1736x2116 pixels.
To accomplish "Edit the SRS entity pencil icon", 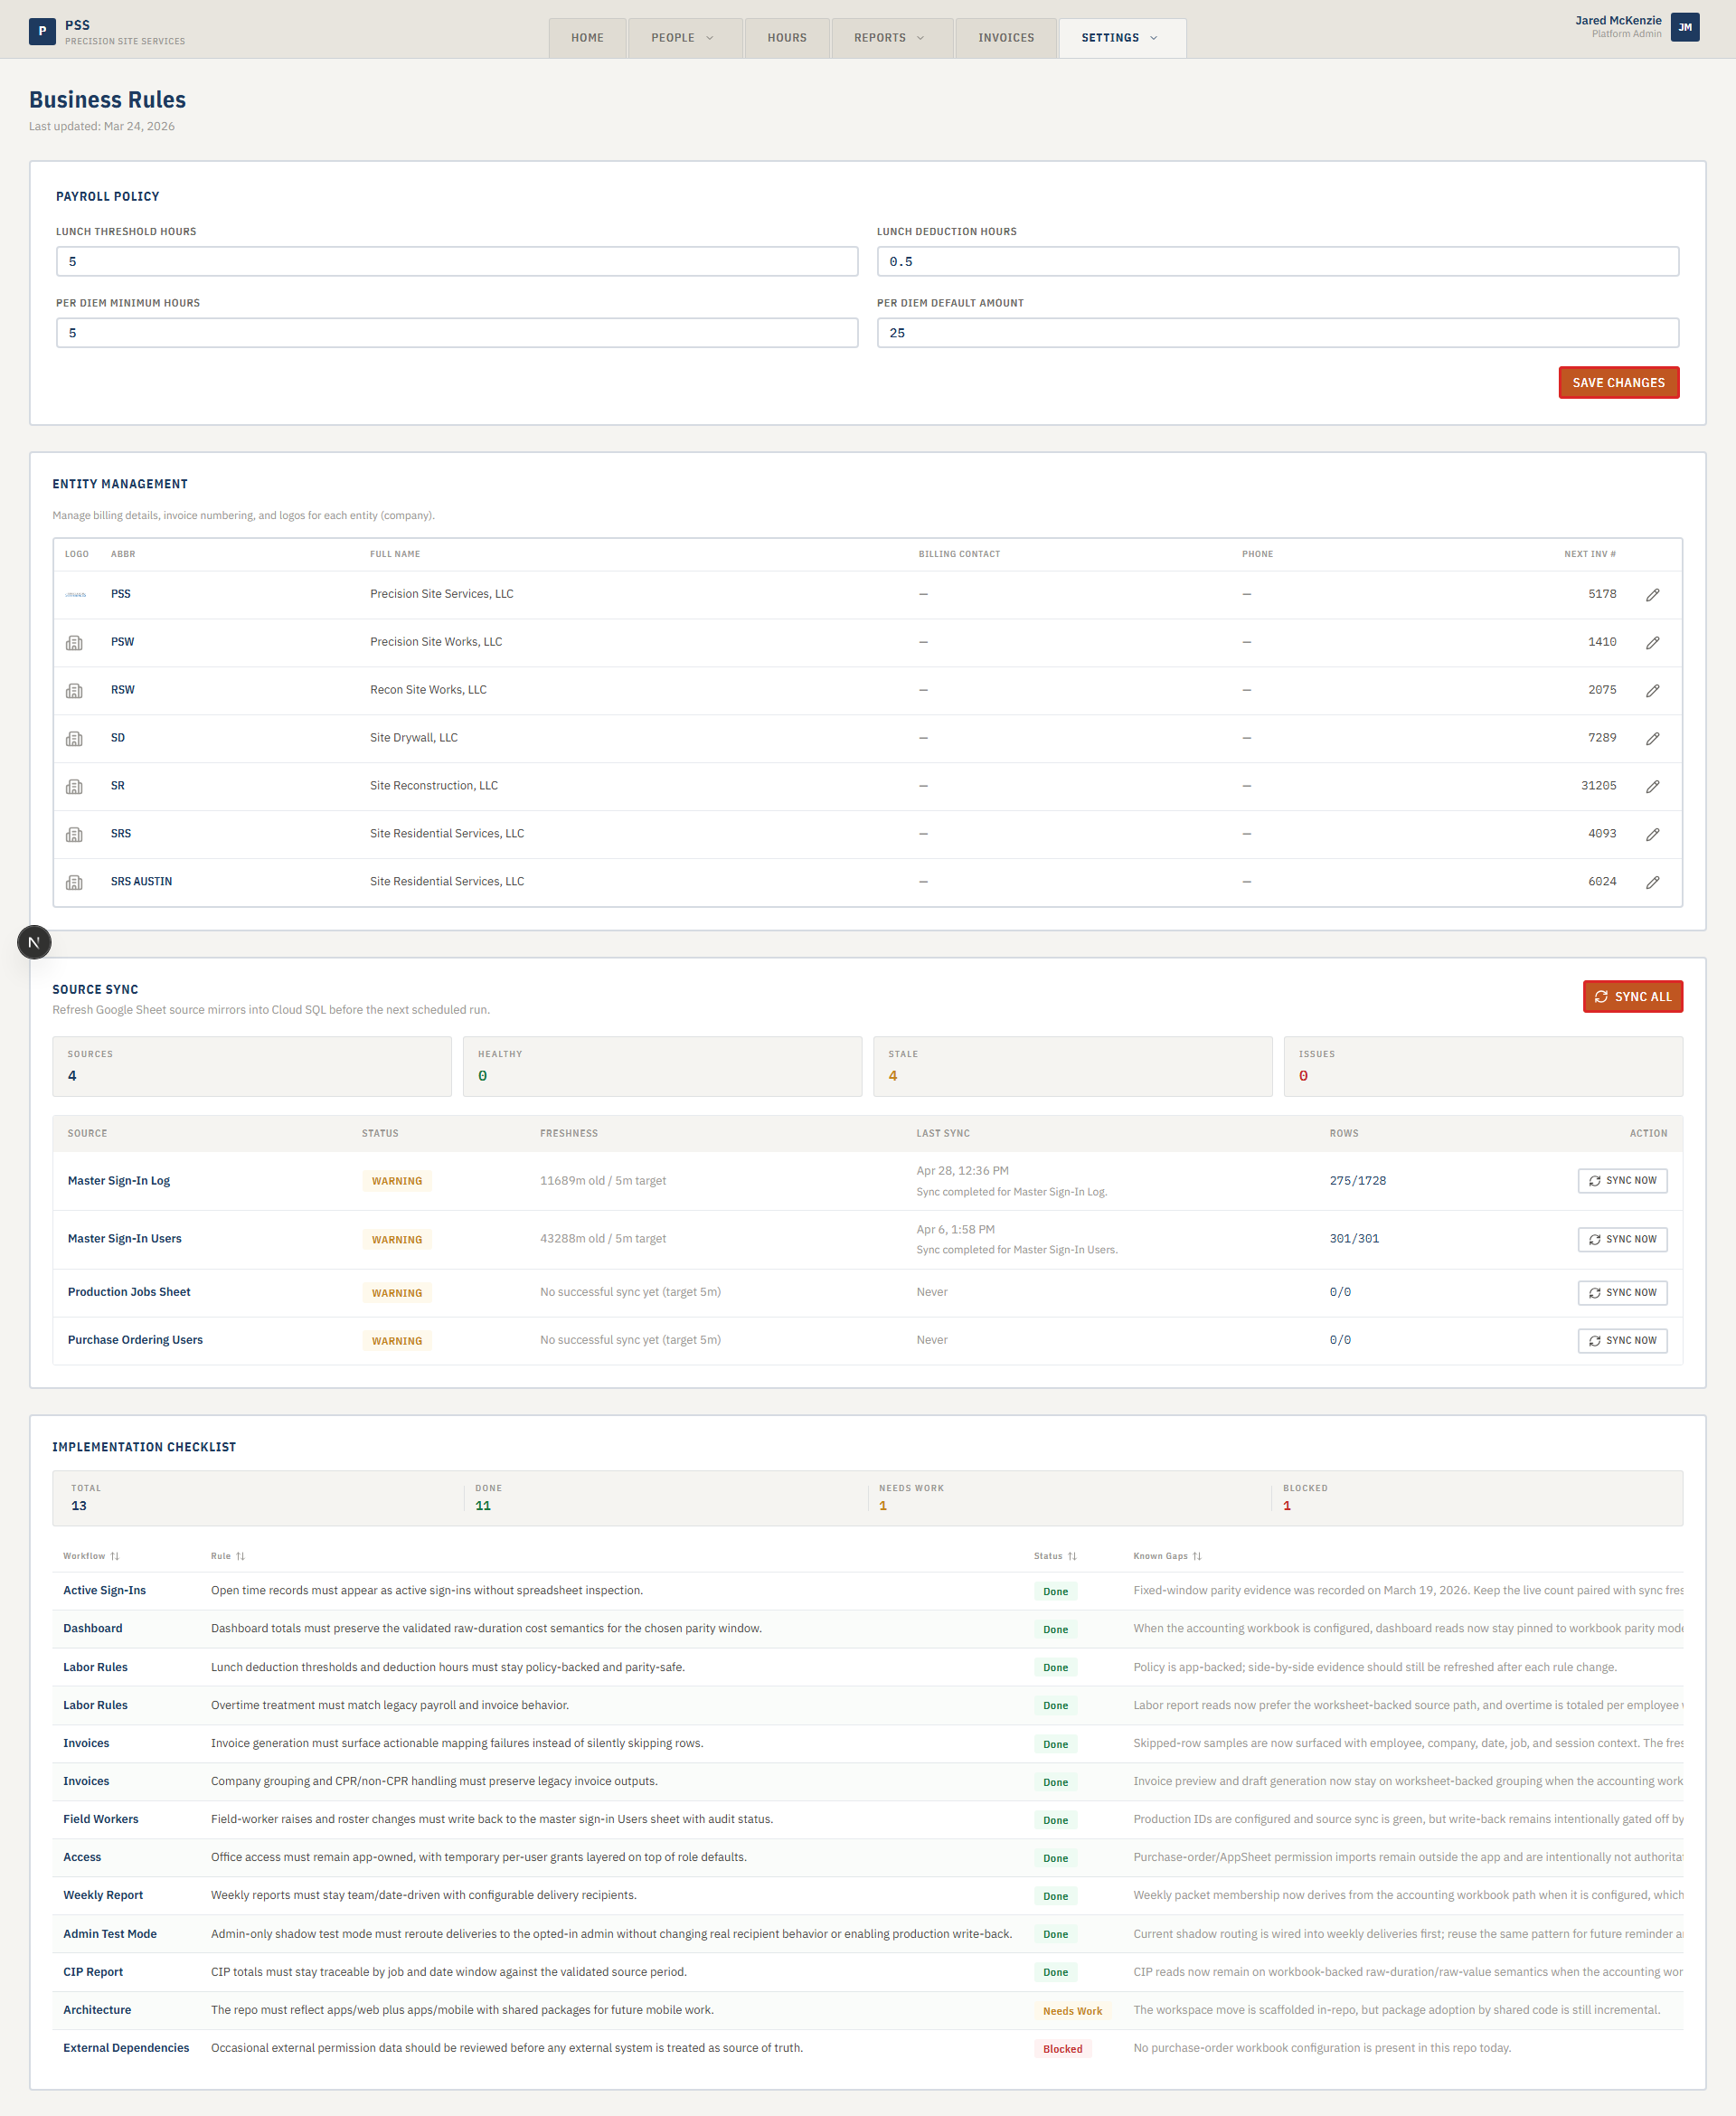I will pos(1652,835).
